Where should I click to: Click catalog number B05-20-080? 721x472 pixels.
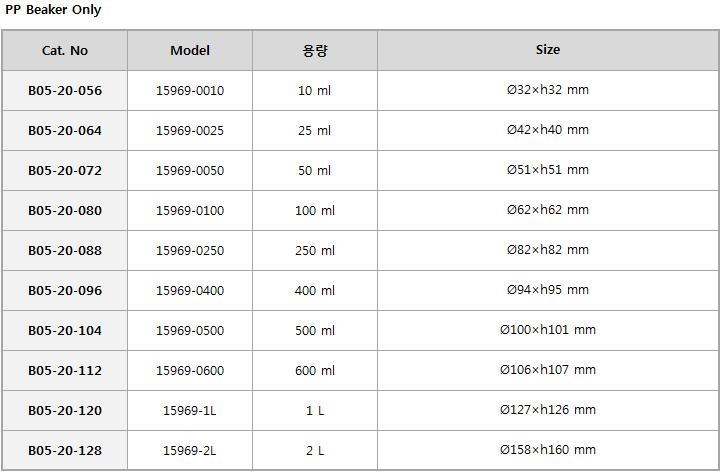pos(65,211)
